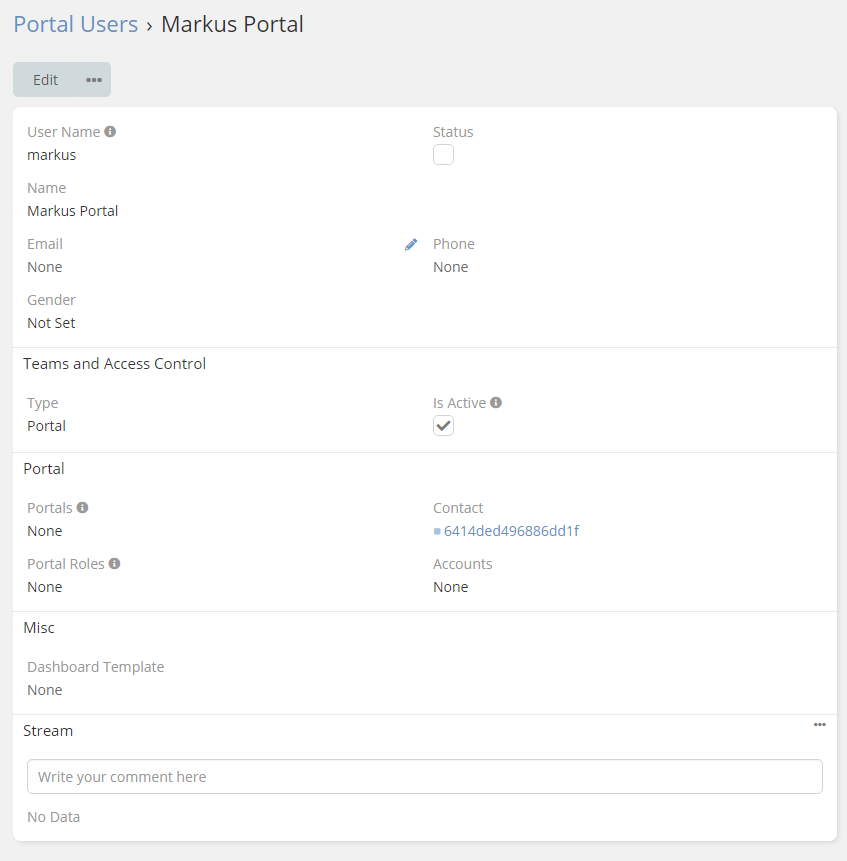Show info tooltip for the Portals field
847x861 pixels.
83,507
